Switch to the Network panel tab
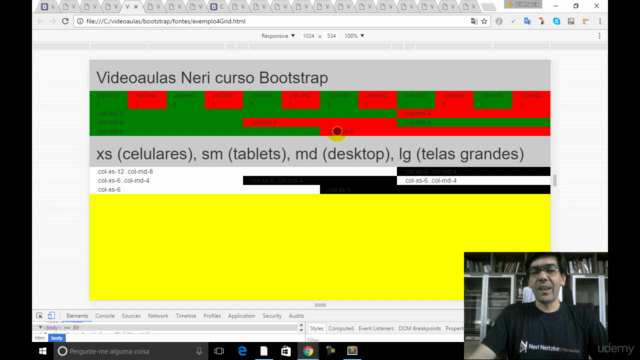 point(158,316)
